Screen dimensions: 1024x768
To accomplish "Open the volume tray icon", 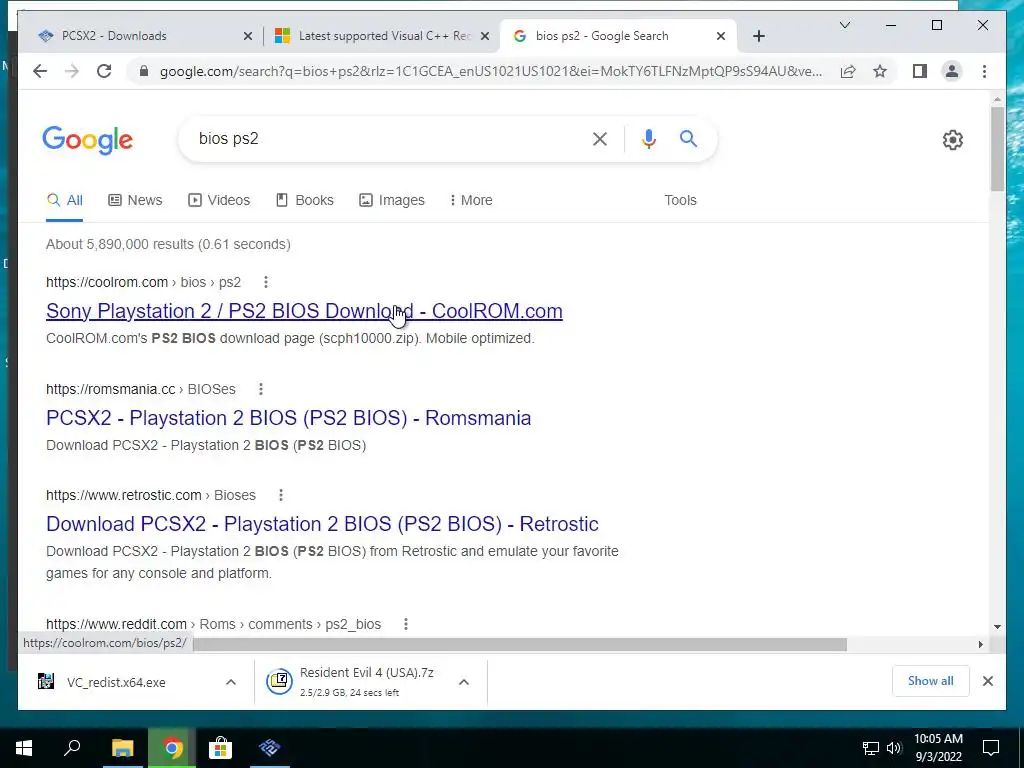I will pyautogui.click(x=893, y=748).
